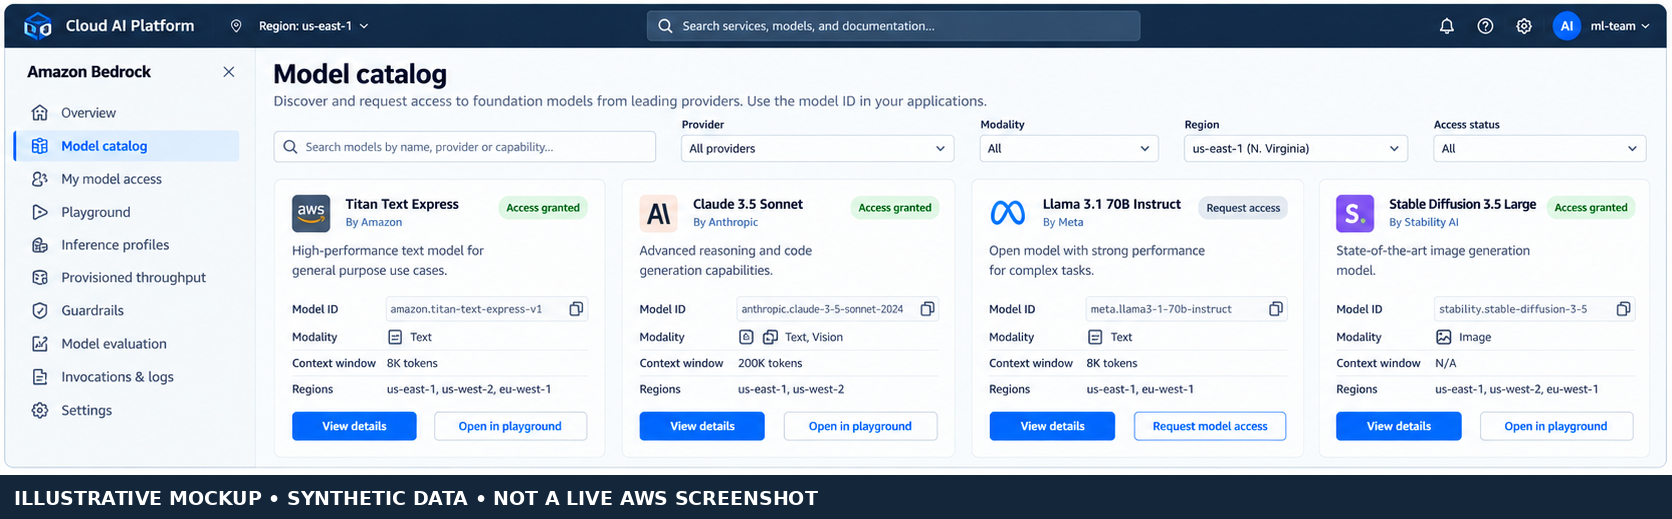Focus the global search services field
Viewport: 1672px width, 519px height.
click(893, 26)
